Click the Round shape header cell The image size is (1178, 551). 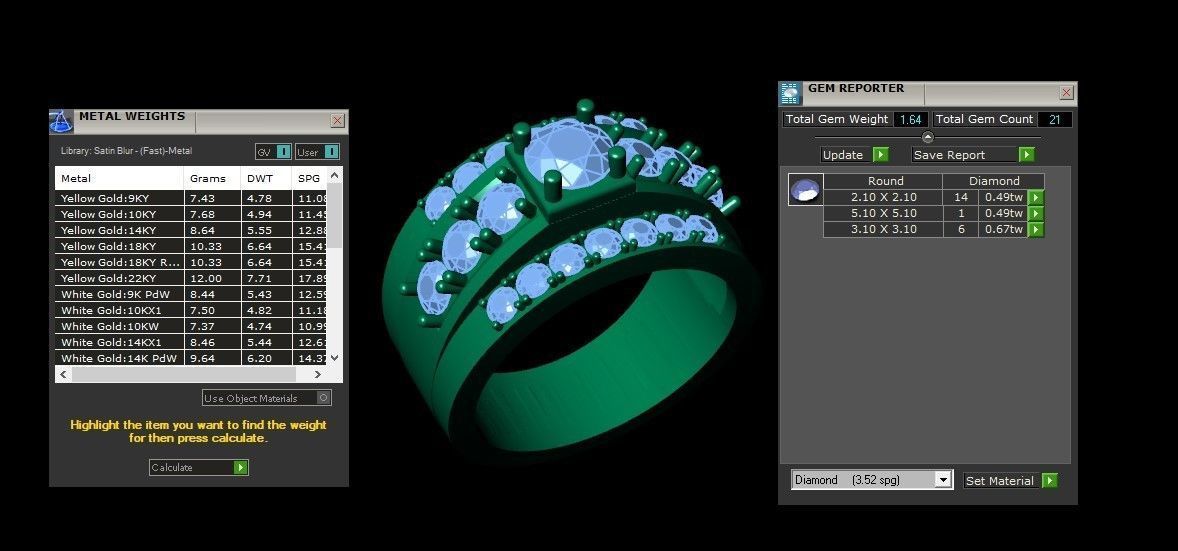pyautogui.click(x=884, y=181)
